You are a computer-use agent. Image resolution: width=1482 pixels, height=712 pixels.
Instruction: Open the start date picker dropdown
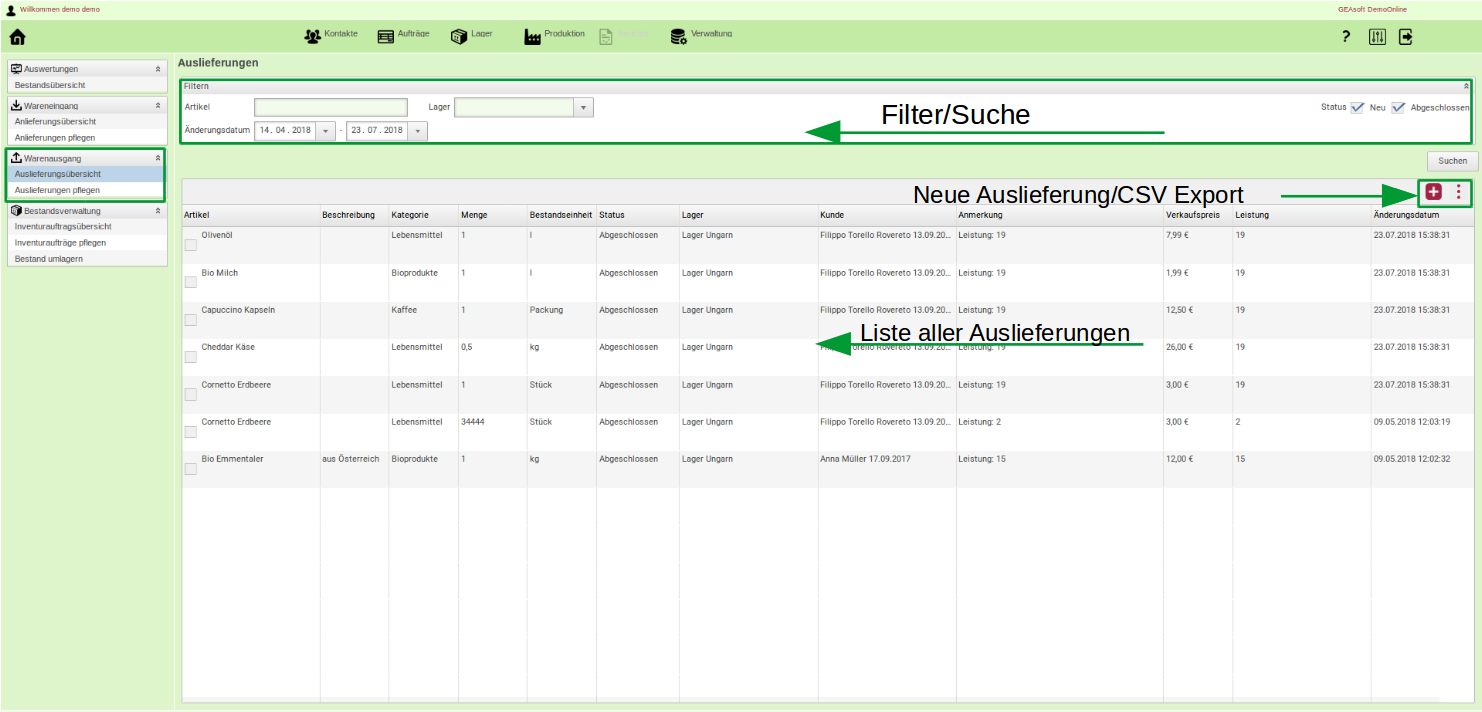click(324, 130)
